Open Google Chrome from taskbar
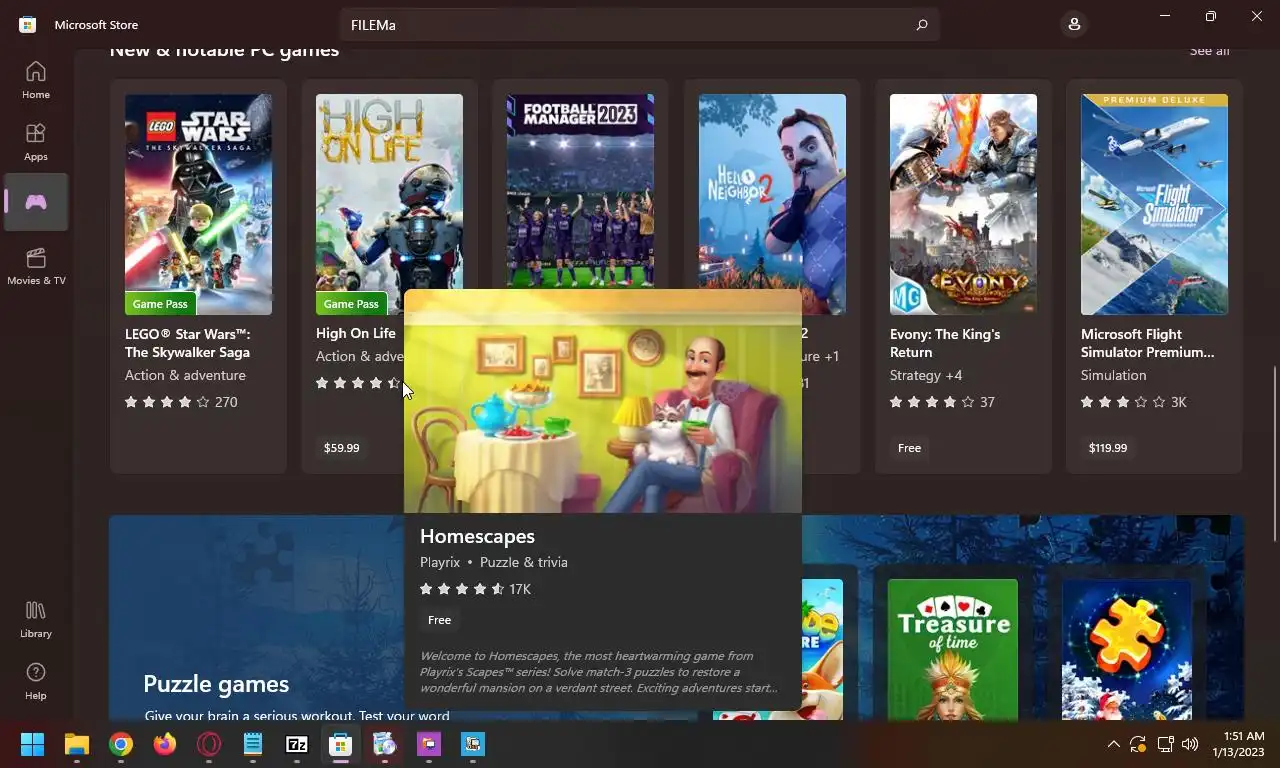1280x768 pixels. tap(121, 744)
